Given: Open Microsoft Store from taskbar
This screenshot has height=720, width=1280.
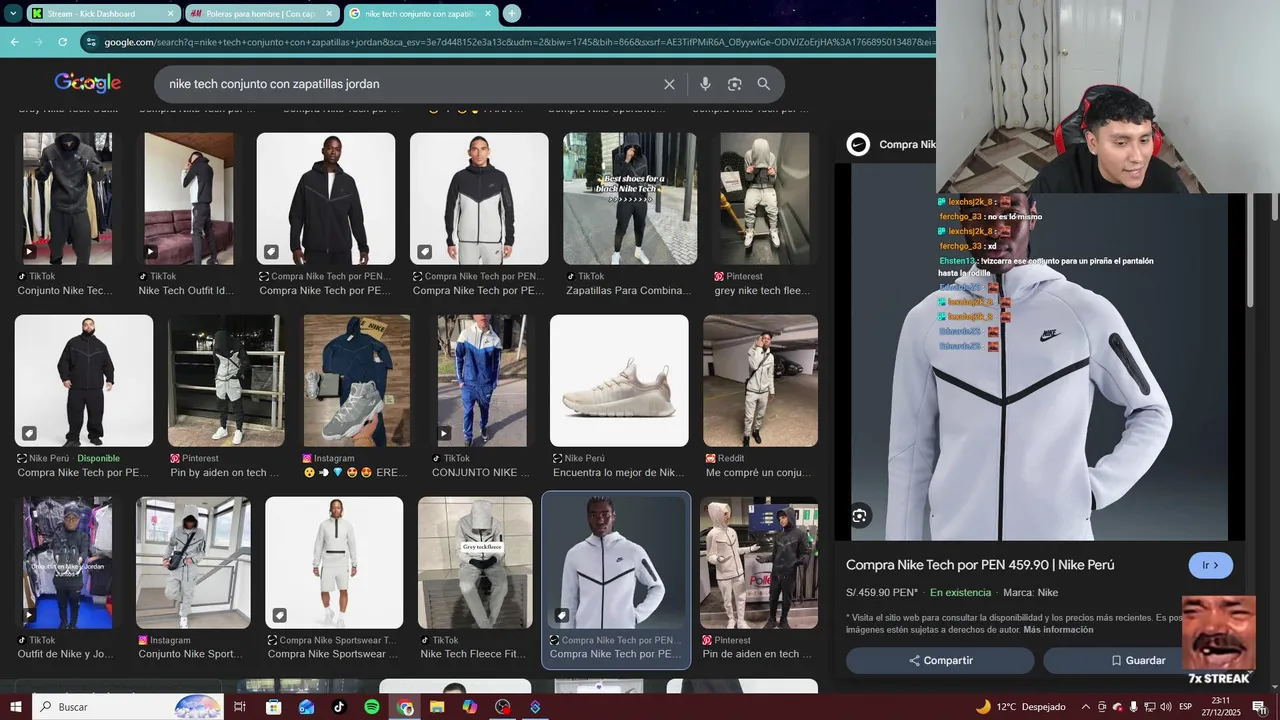Looking at the screenshot, I should coord(273,707).
